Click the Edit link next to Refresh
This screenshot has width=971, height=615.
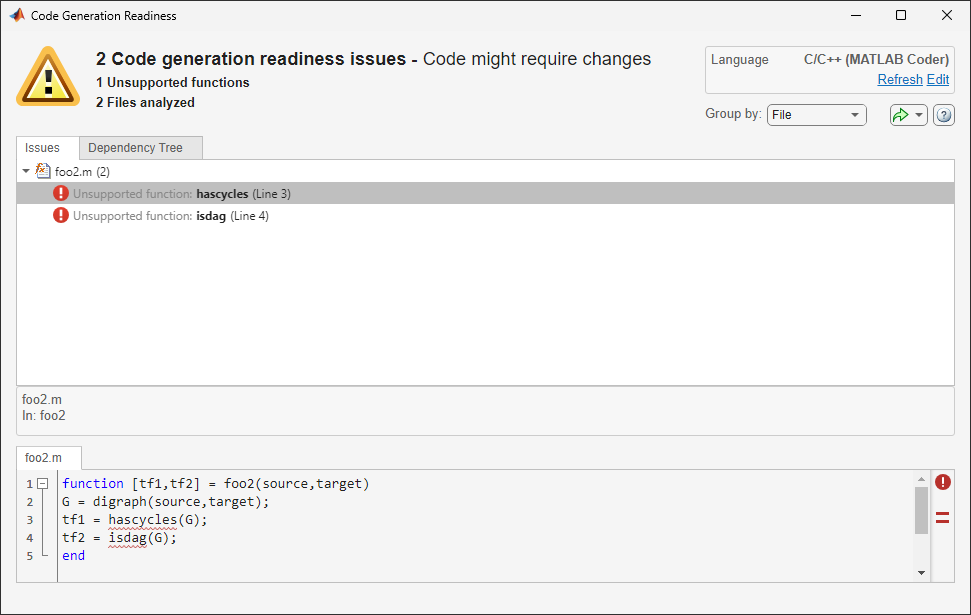[937, 79]
